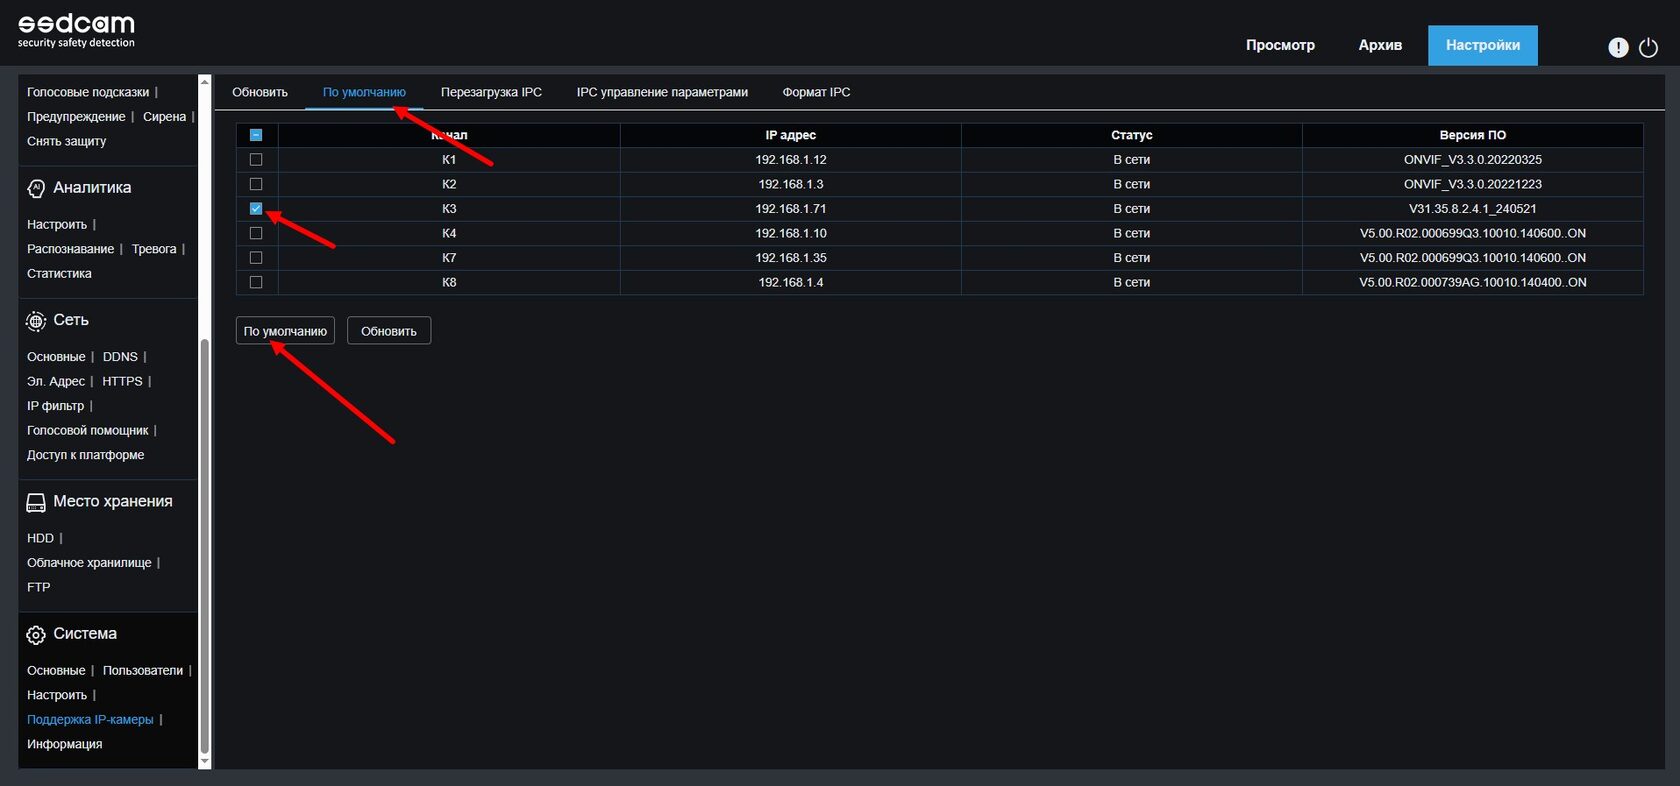Click the IP адрес column header
This screenshot has height=786, width=1680.
pyautogui.click(x=791, y=135)
